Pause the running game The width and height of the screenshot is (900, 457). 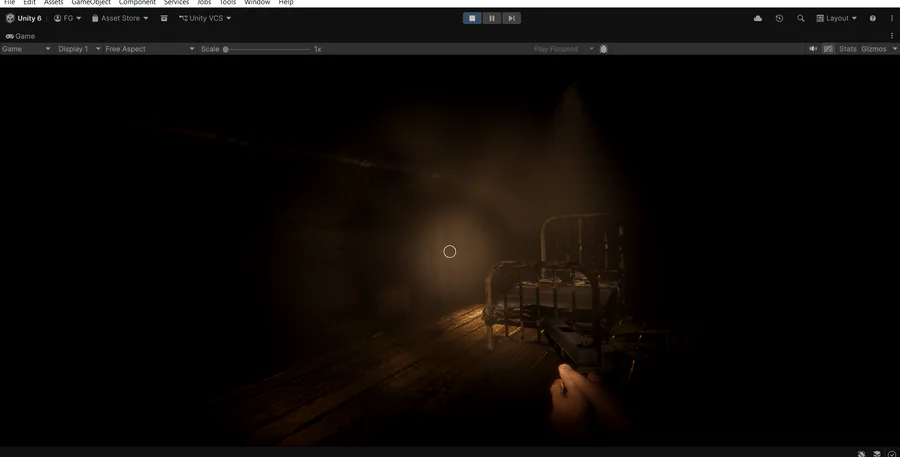coord(492,18)
